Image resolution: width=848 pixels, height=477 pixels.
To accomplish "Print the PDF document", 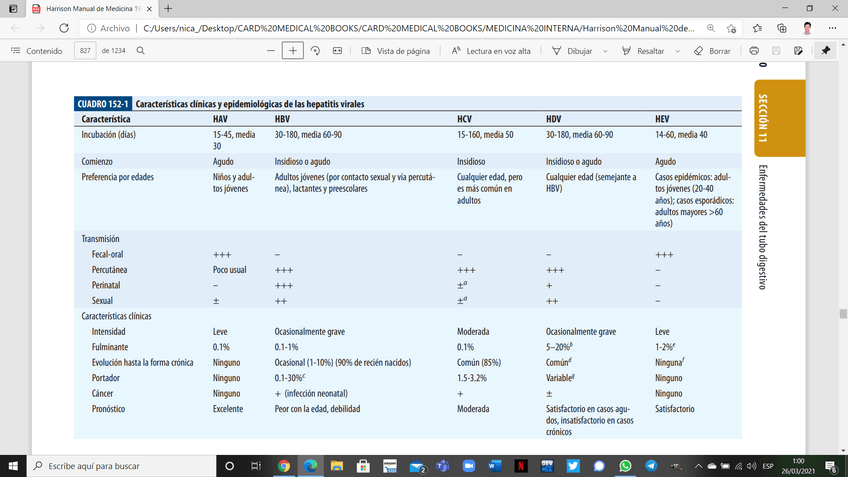I will pos(753,50).
